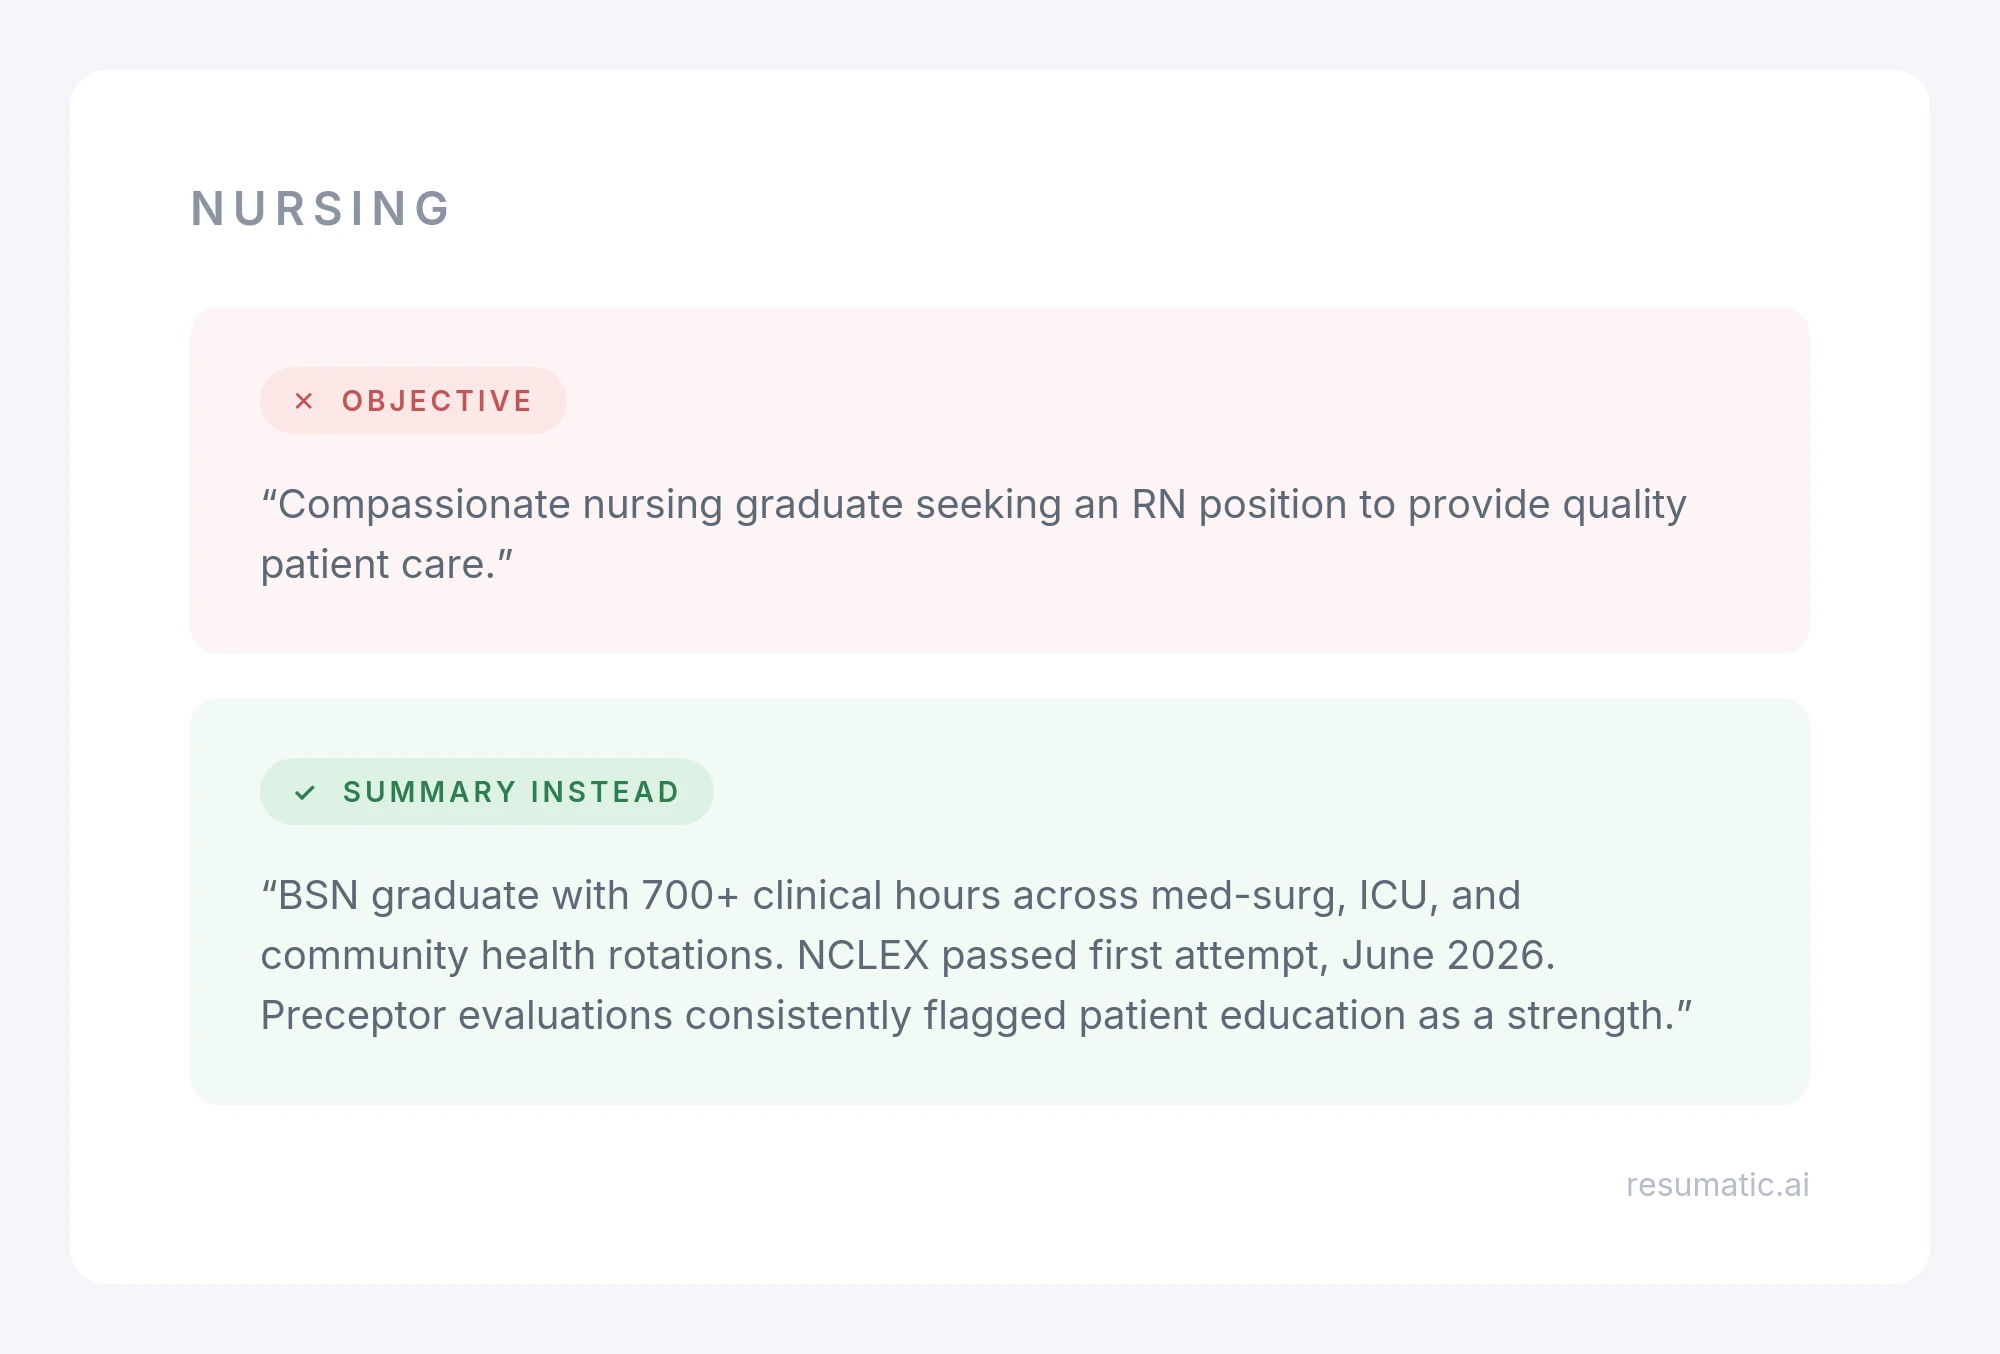Click the 'BSN graduate with 700+ clinical hours' line
The height and width of the screenshot is (1354, 2000).
click(891, 896)
